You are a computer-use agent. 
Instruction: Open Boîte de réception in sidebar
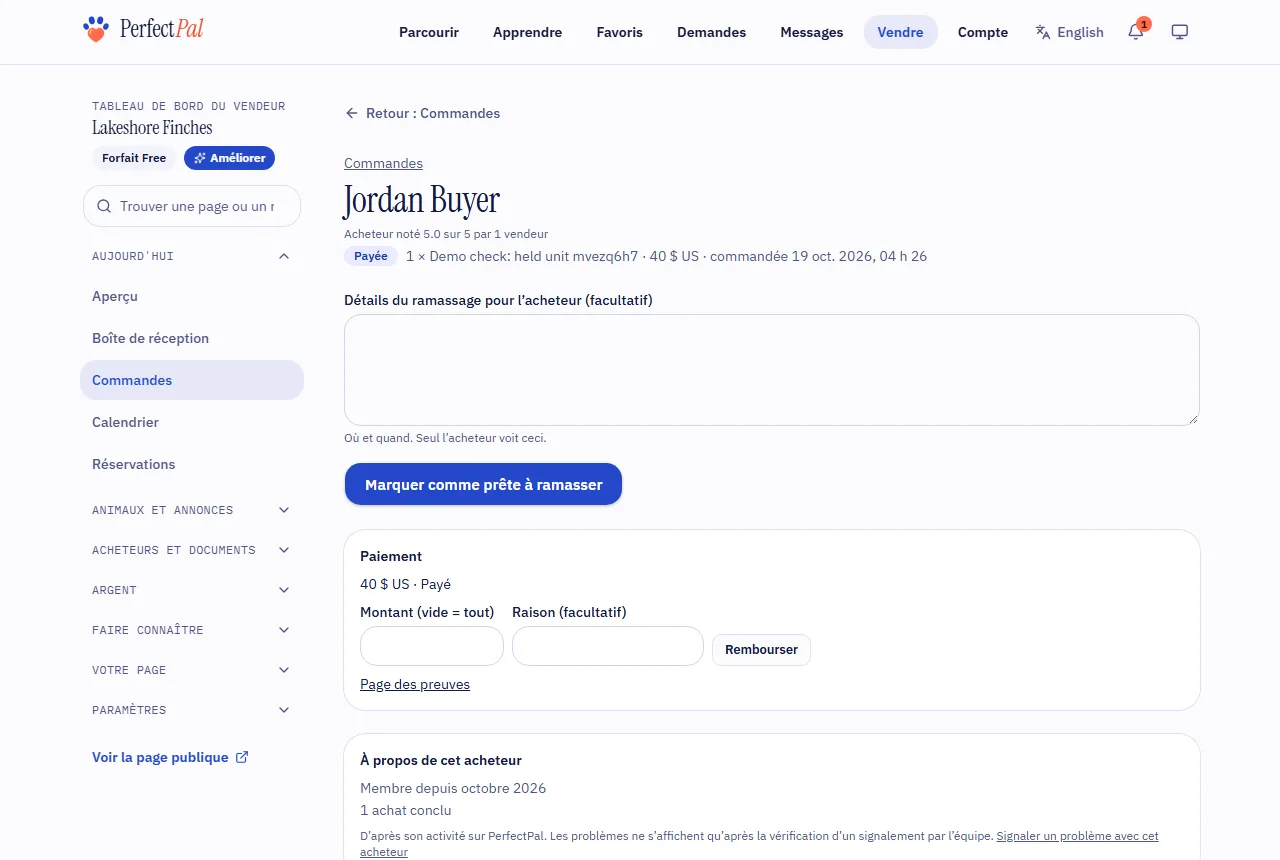192,338
